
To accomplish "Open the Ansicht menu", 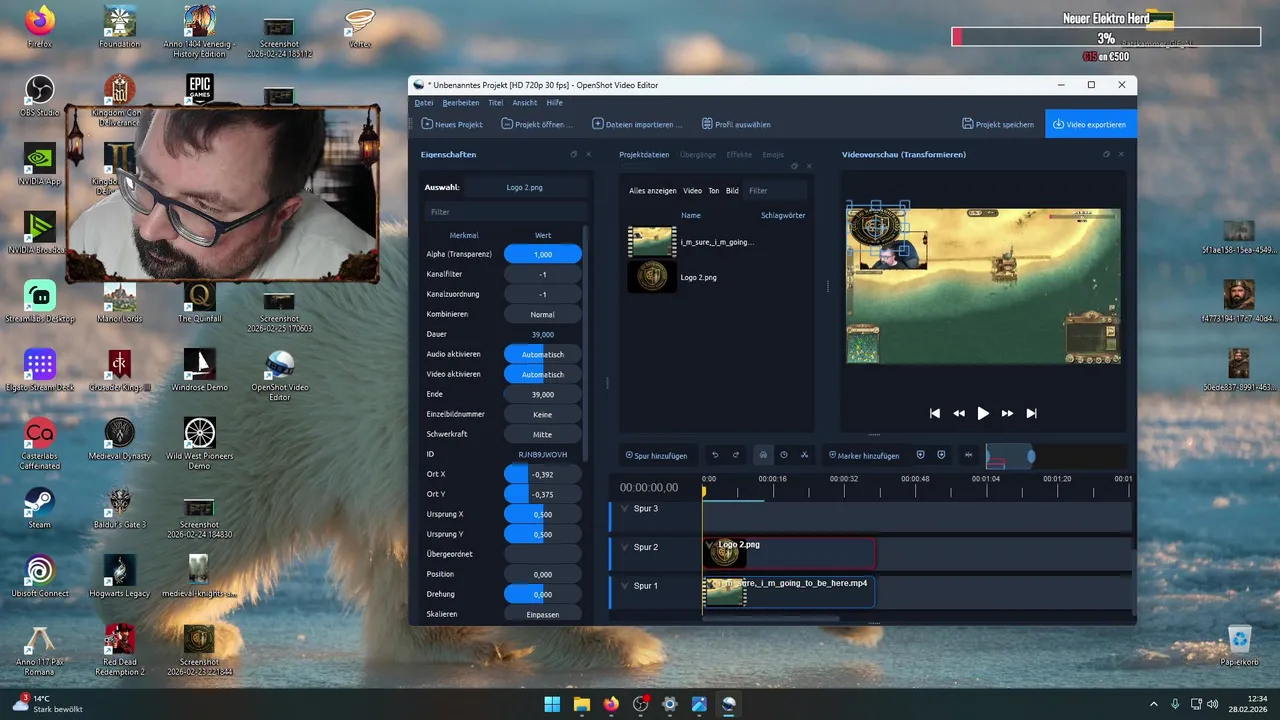I will coord(525,103).
